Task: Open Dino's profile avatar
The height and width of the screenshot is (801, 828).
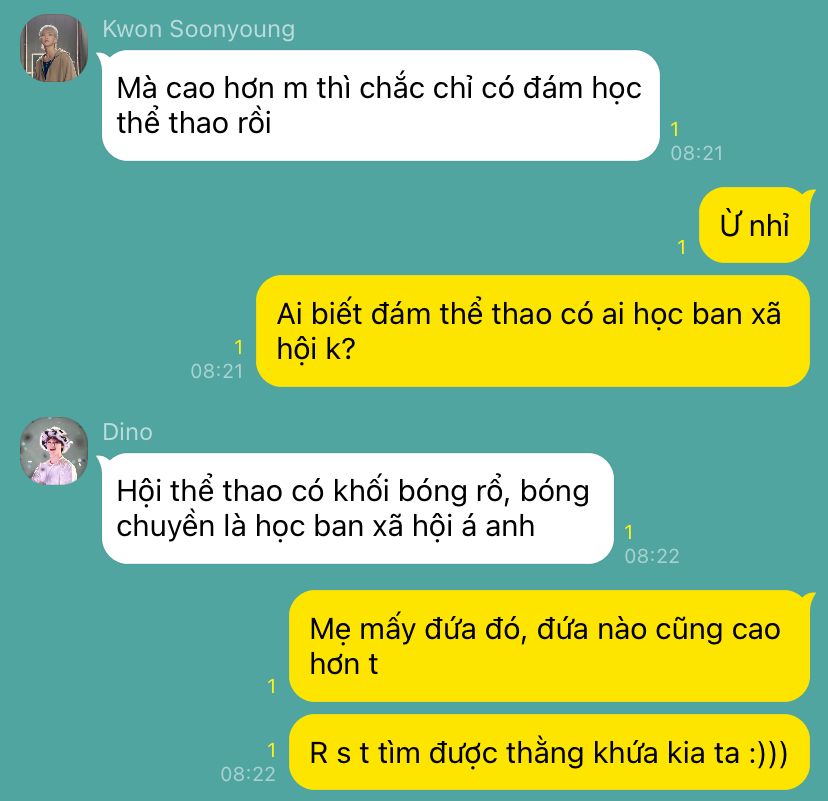Action: pos(54,451)
